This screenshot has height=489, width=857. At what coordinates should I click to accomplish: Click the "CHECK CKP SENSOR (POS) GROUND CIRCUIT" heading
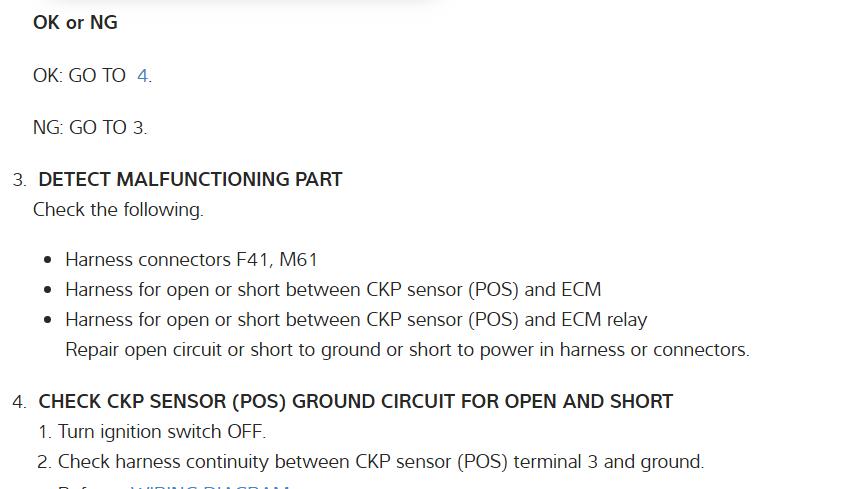click(355, 402)
